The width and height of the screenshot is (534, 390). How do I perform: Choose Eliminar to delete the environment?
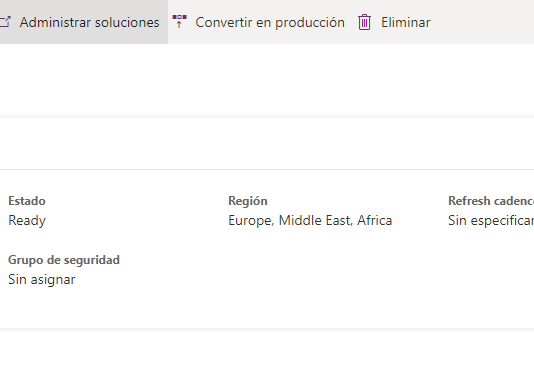click(x=405, y=22)
